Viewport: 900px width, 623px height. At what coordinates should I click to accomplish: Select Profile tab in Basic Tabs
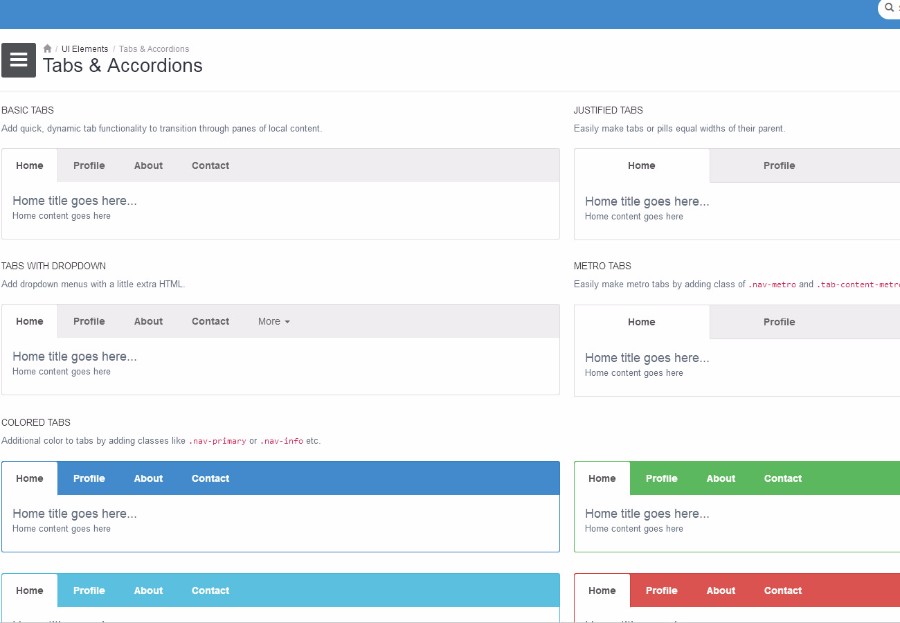pos(89,166)
